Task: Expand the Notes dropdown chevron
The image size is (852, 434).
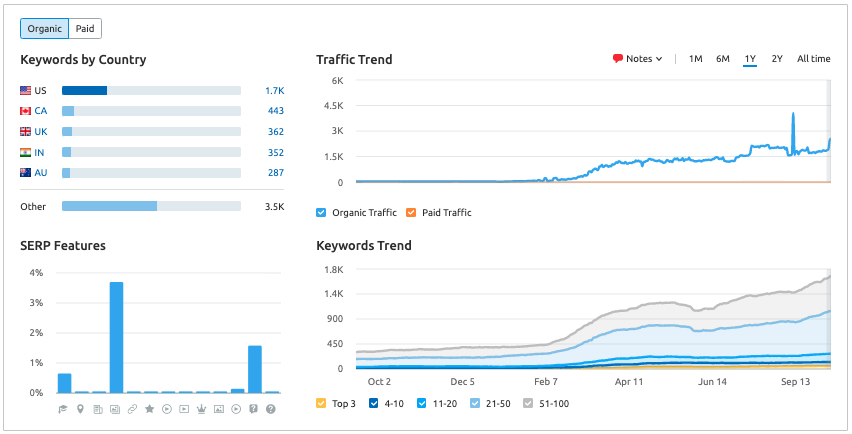Action: click(660, 59)
